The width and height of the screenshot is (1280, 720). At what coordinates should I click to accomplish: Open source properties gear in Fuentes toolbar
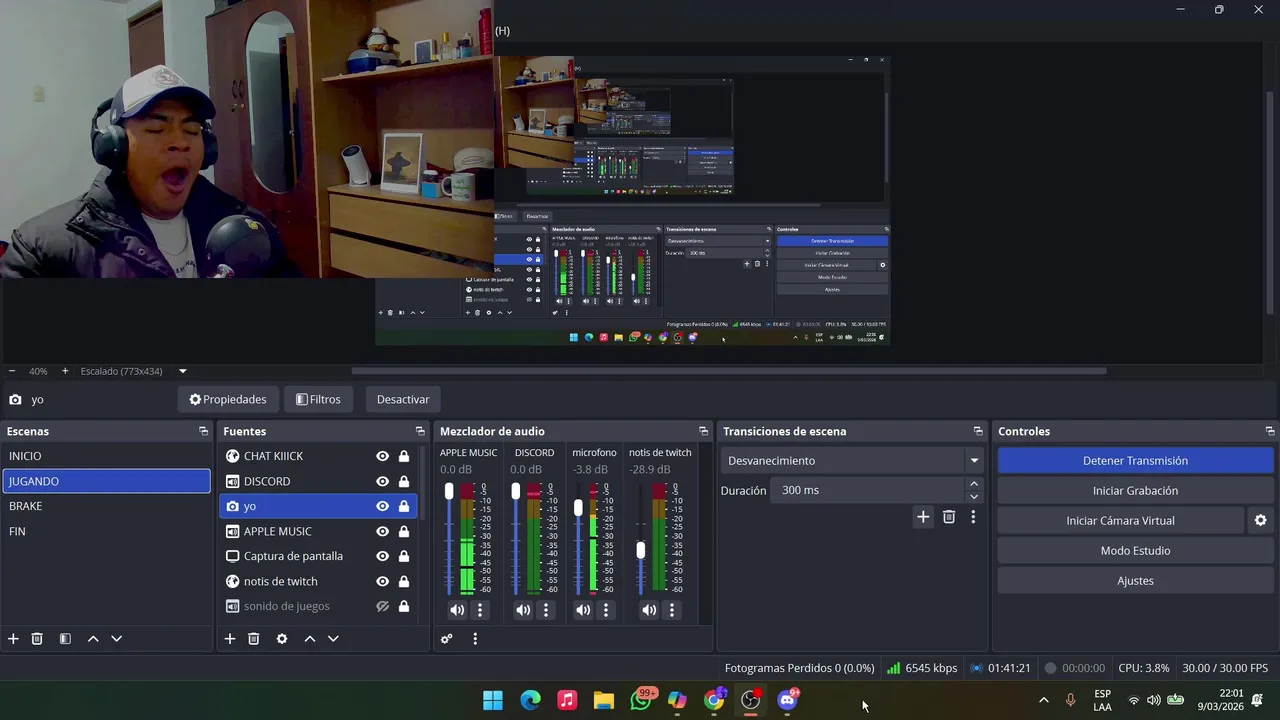coord(282,639)
